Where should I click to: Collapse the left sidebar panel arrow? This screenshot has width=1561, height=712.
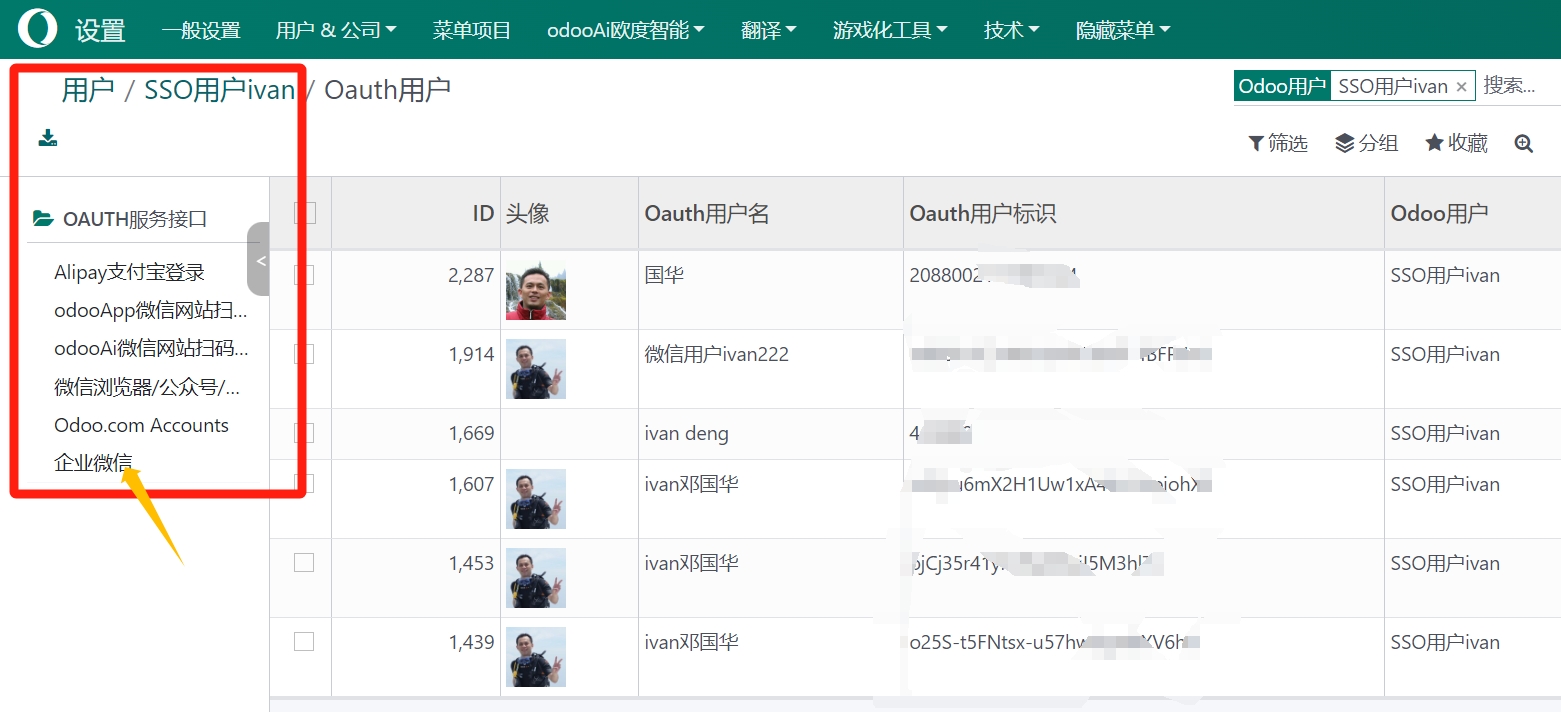click(260, 260)
